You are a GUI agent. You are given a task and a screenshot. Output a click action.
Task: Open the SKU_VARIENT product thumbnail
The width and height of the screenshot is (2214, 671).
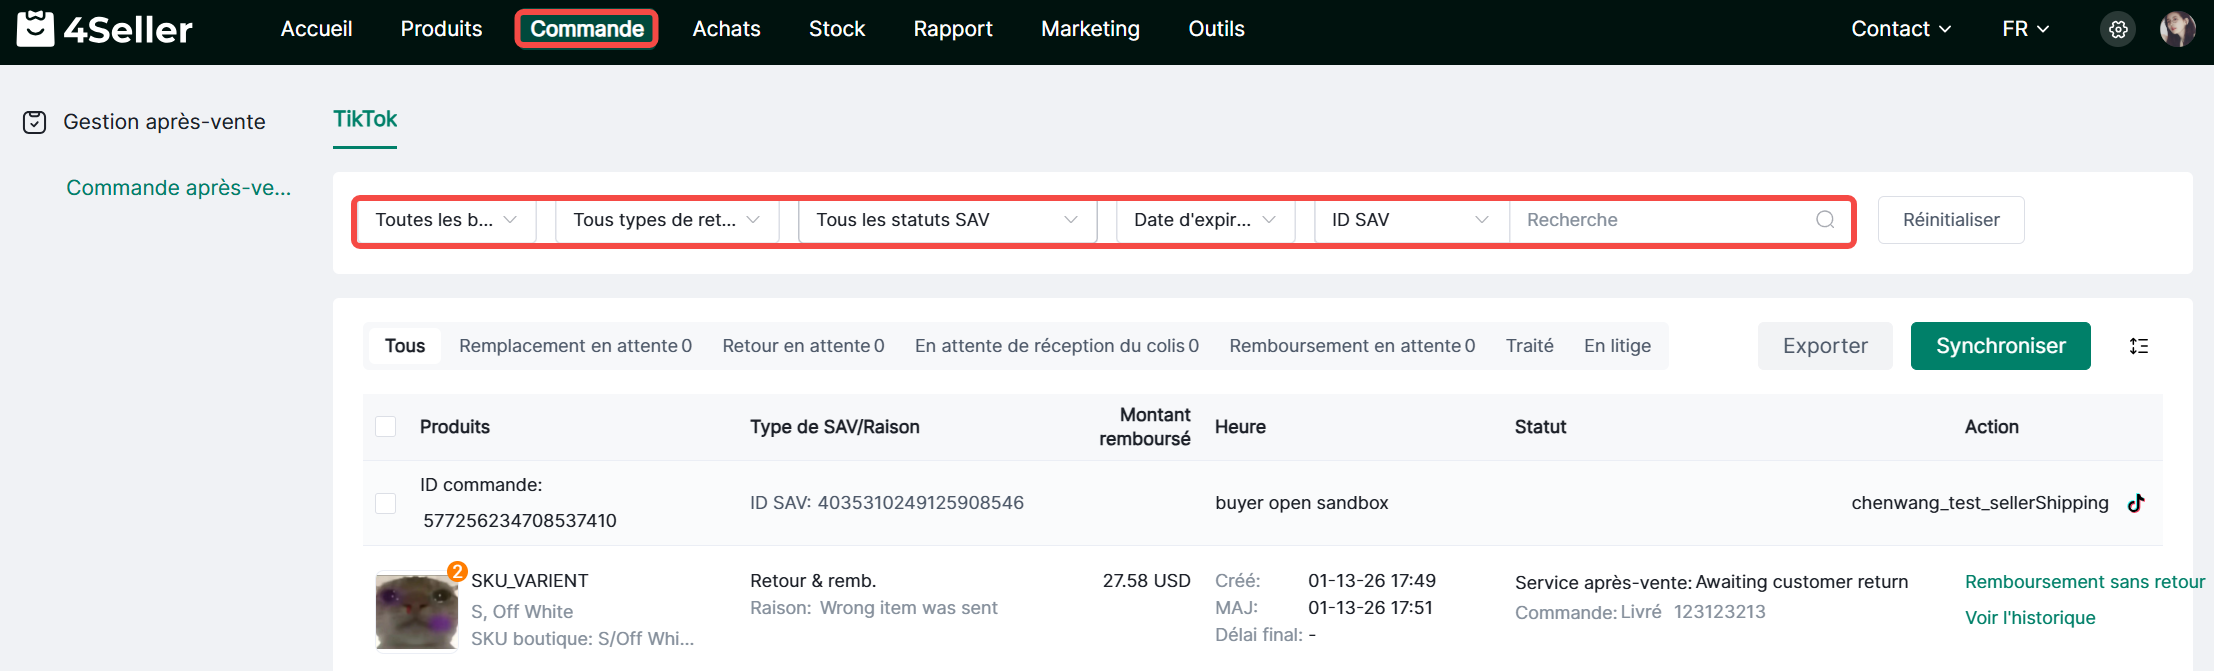pyautogui.click(x=416, y=612)
